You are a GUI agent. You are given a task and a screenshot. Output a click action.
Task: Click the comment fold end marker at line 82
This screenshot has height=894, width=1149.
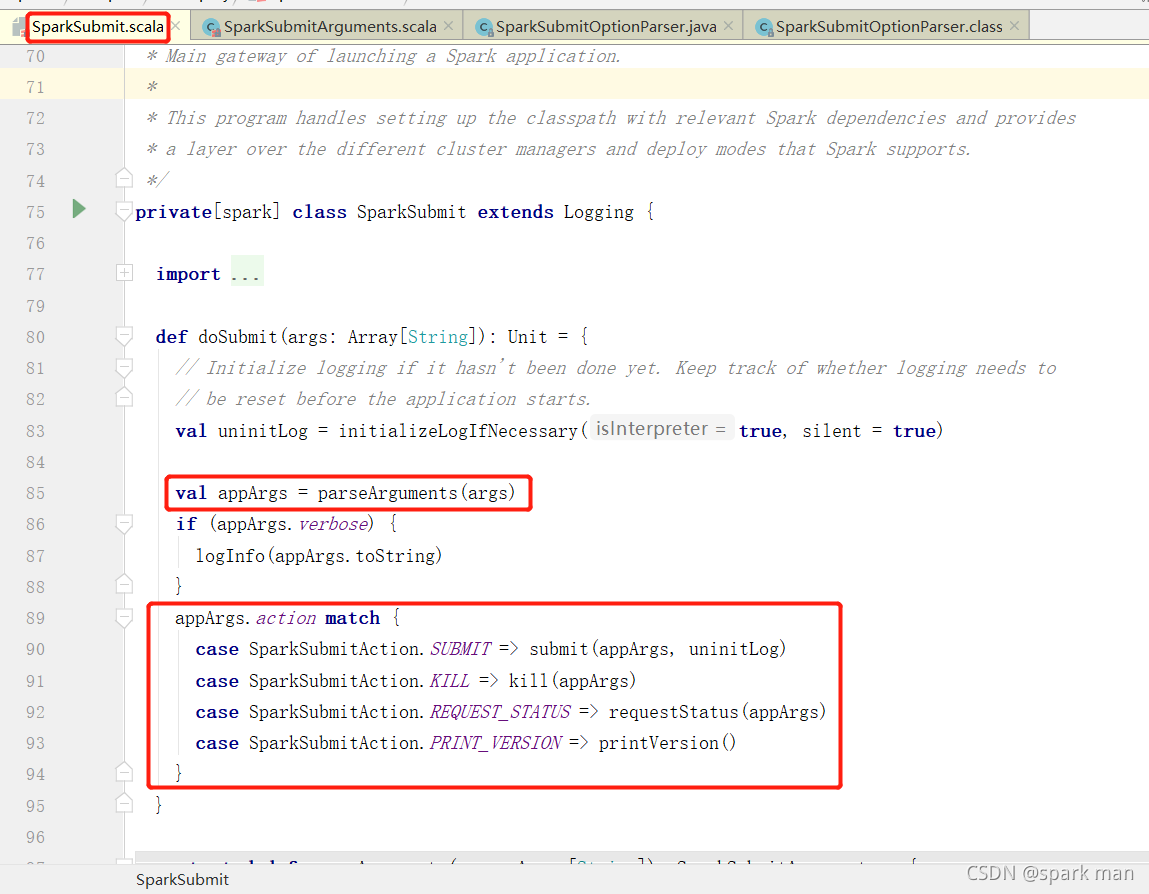[125, 398]
